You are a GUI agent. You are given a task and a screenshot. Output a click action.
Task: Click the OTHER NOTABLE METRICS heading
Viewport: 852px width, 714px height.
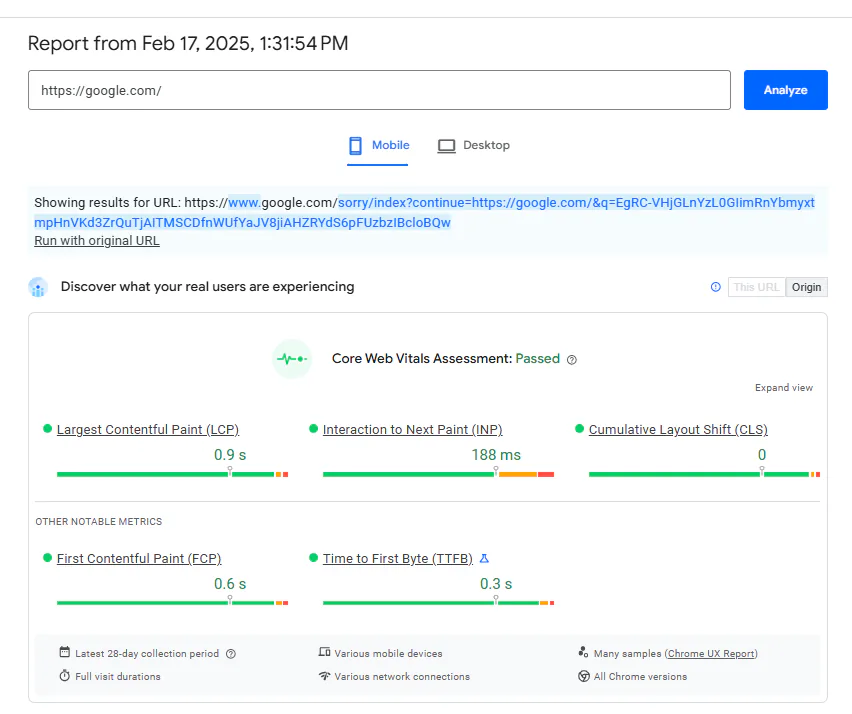(98, 522)
